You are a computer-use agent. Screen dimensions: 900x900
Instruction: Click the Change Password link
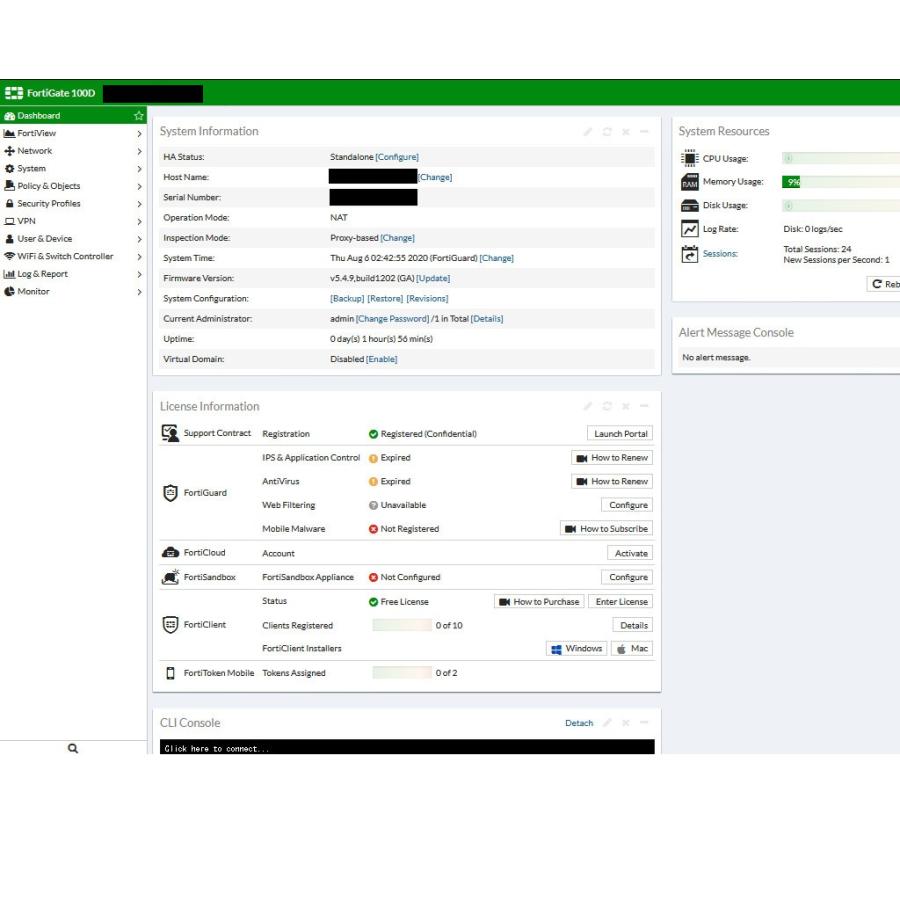point(392,319)
